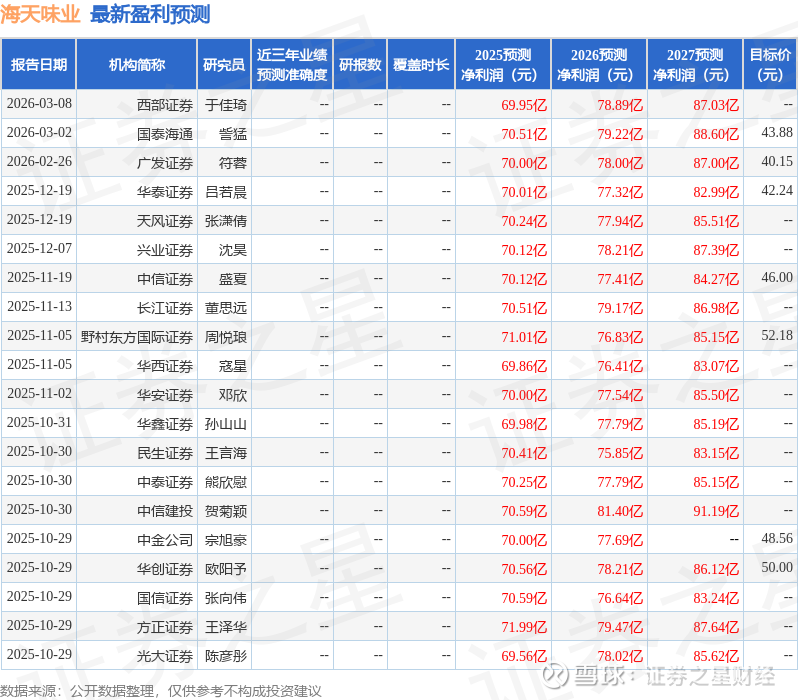Click the 野村东方国际证券 institution cell
Screen dimensions: 798x700
tap(137, 338)
